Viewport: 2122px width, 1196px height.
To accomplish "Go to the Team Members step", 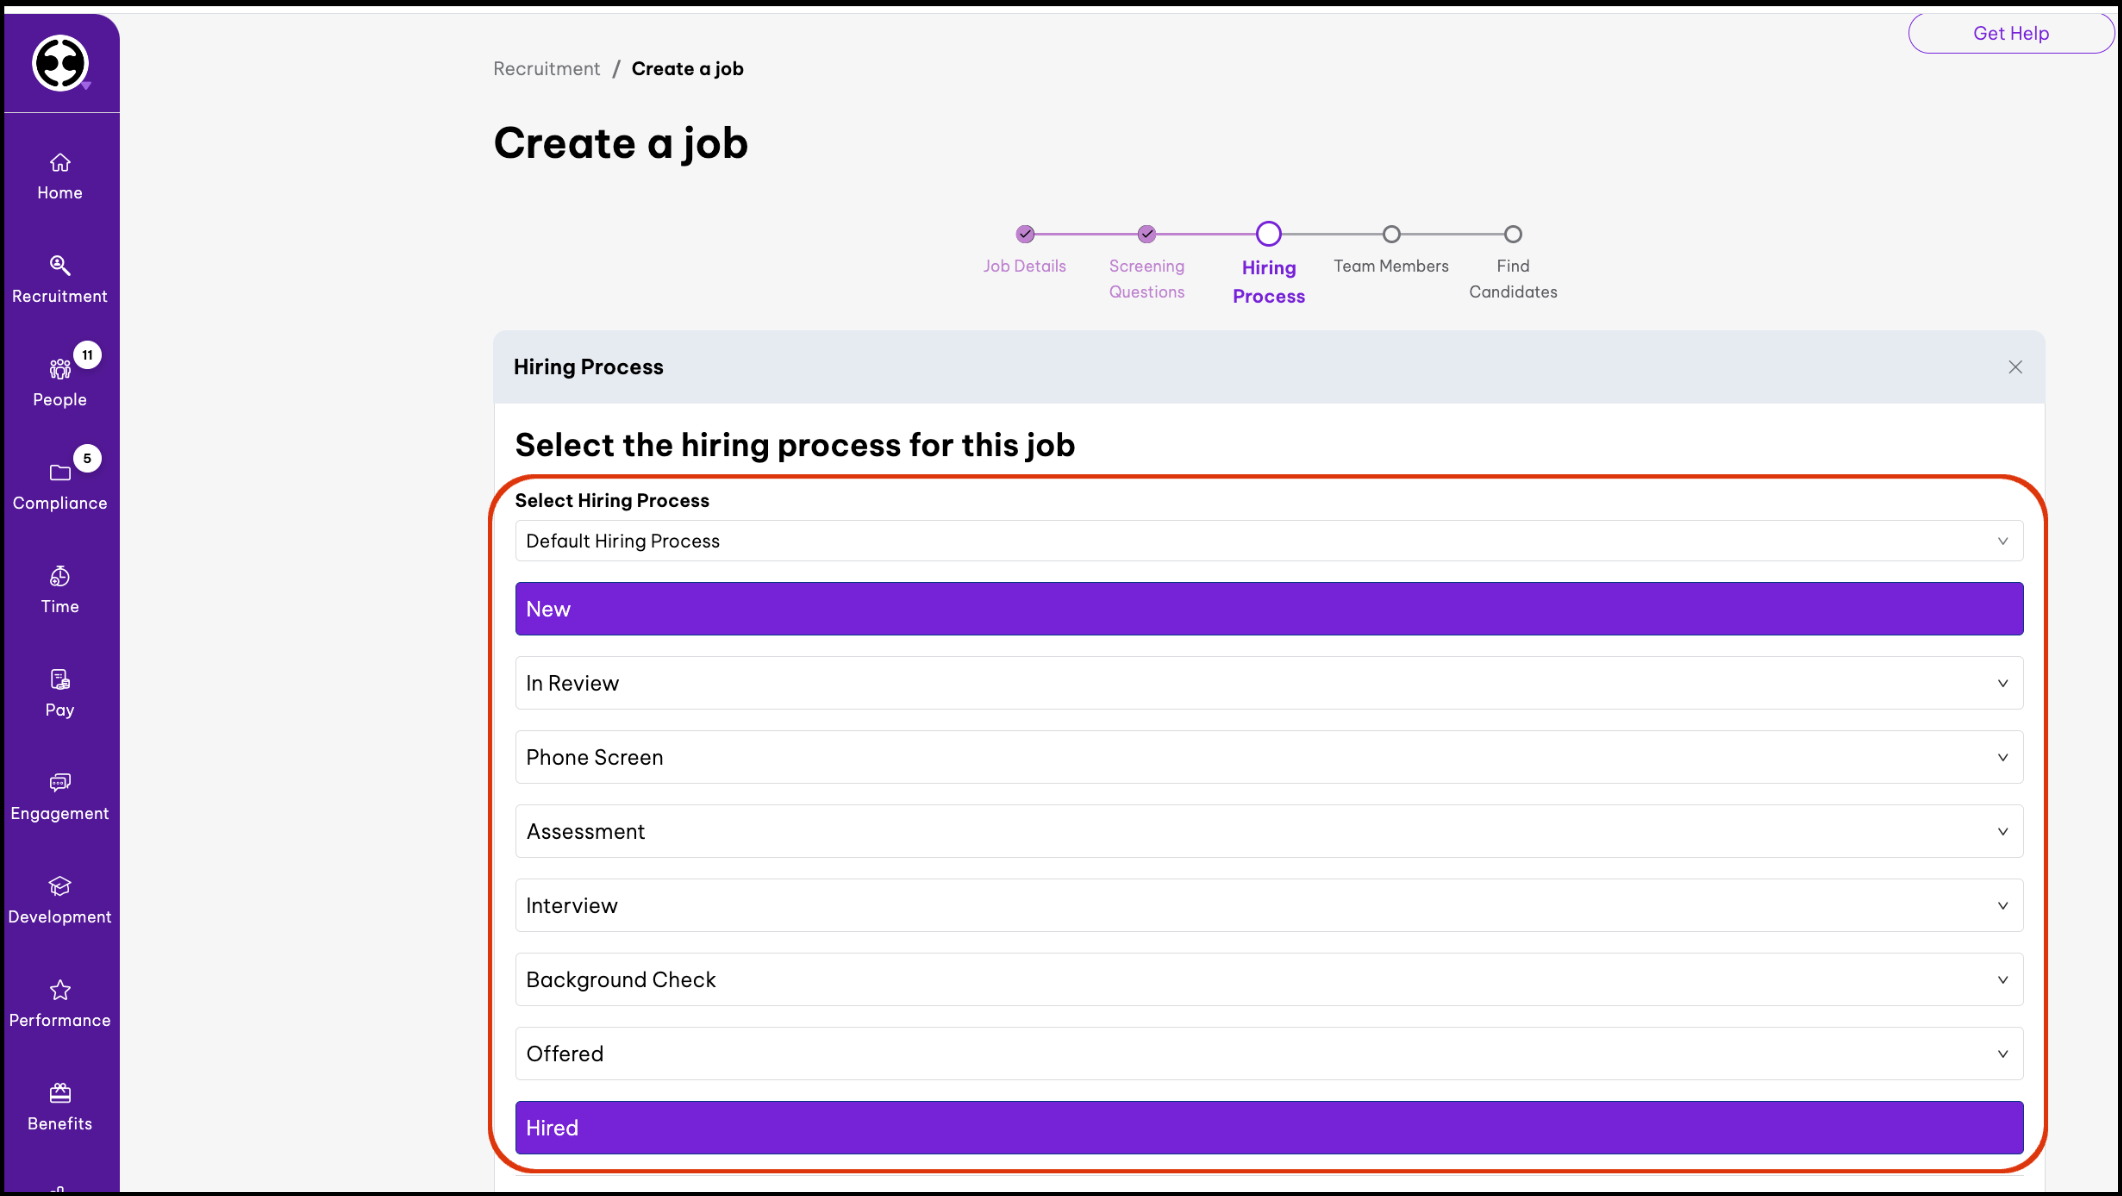I will (1391, 235).
